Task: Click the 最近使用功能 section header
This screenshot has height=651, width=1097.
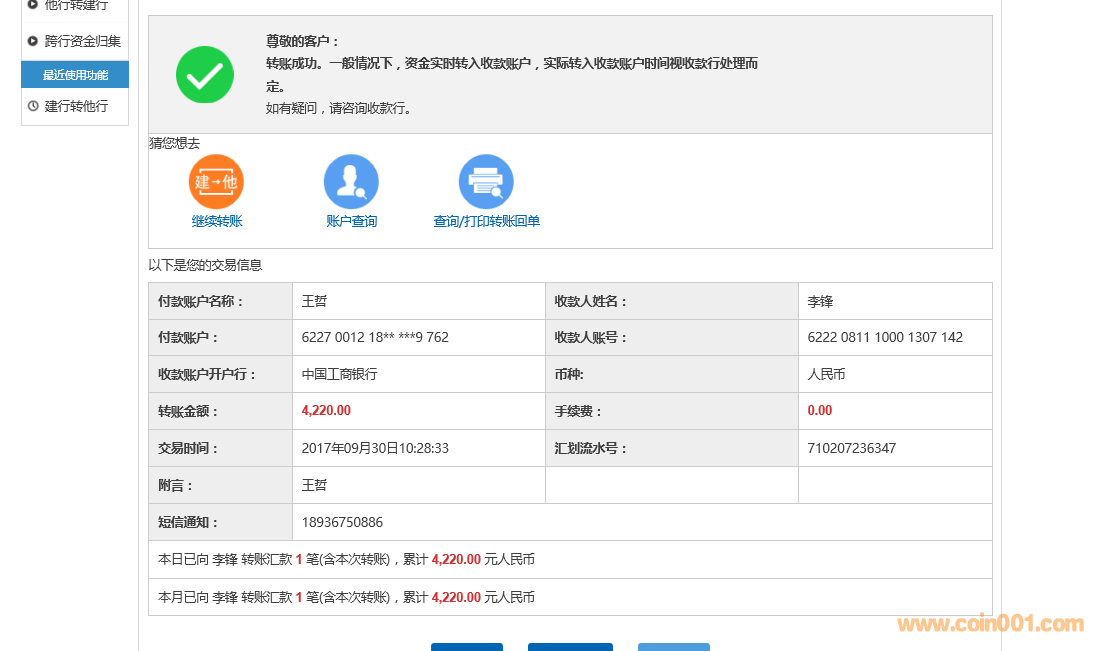Action: tap(75, 75)
